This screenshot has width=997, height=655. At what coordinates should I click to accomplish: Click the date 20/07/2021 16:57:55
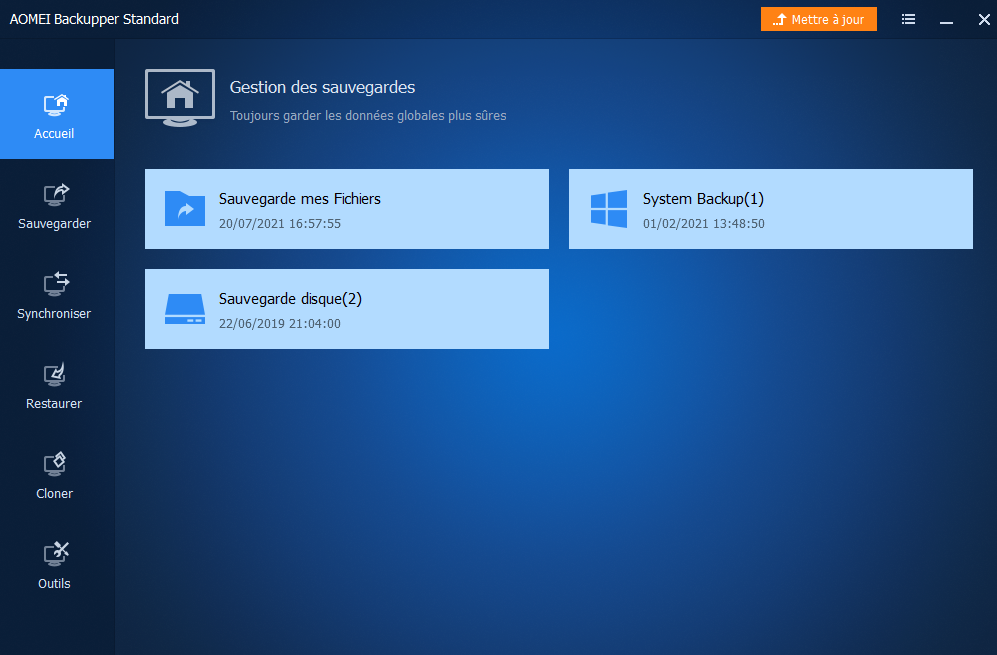pyautogui.click(x=280, y=224)
